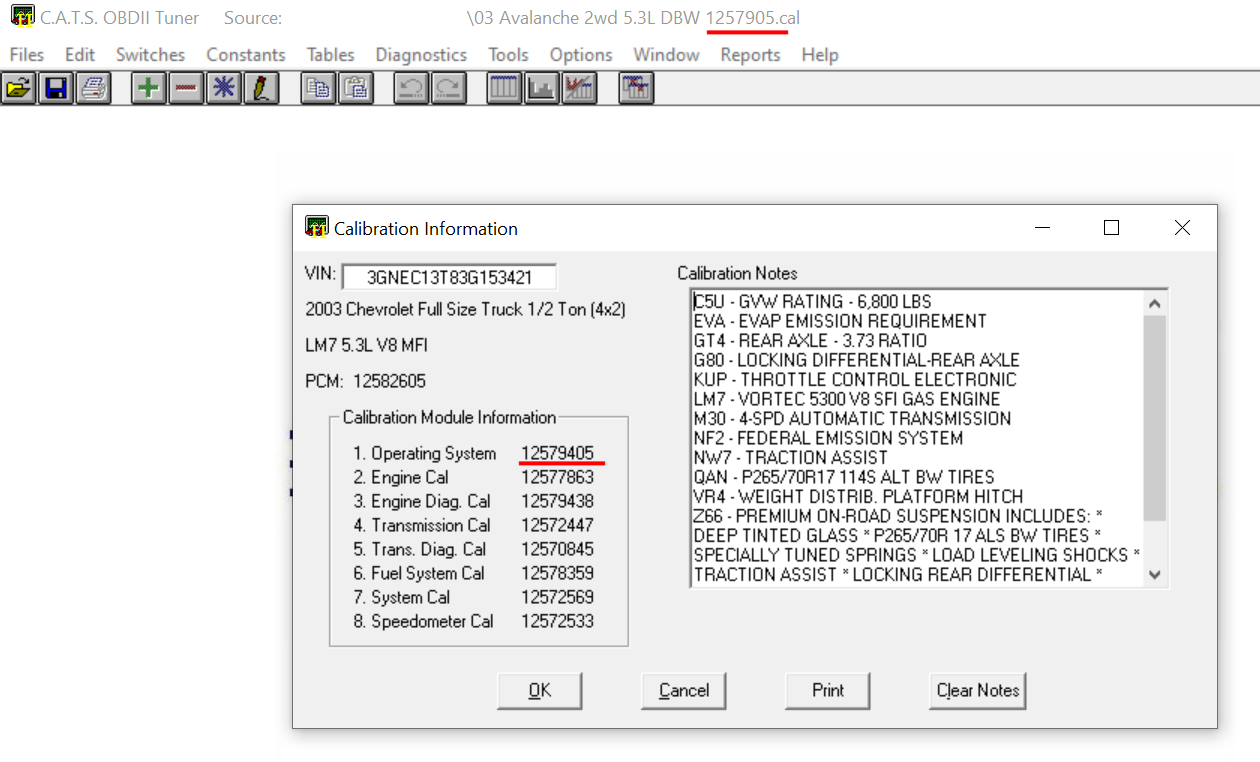
Task: Show line graph comparison icon
Action: [579, 88]
